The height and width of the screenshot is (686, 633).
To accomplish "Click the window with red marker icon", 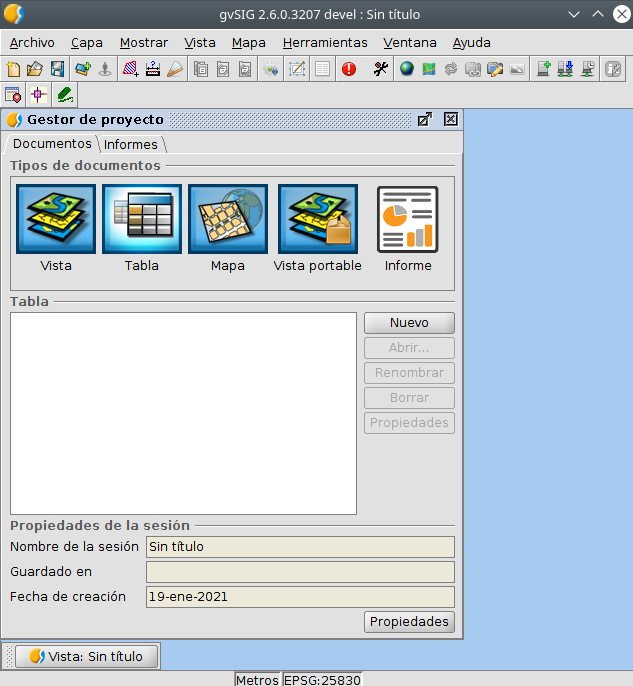I will (x=13, y=94).
